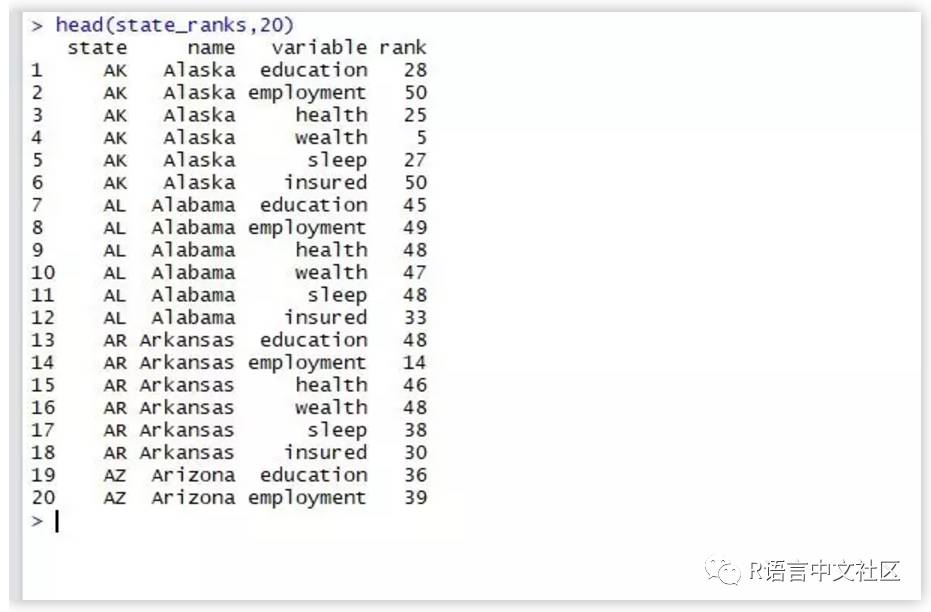
Task: Click Arkansas employment rank value 14
Action: click(x=415, y=362)
